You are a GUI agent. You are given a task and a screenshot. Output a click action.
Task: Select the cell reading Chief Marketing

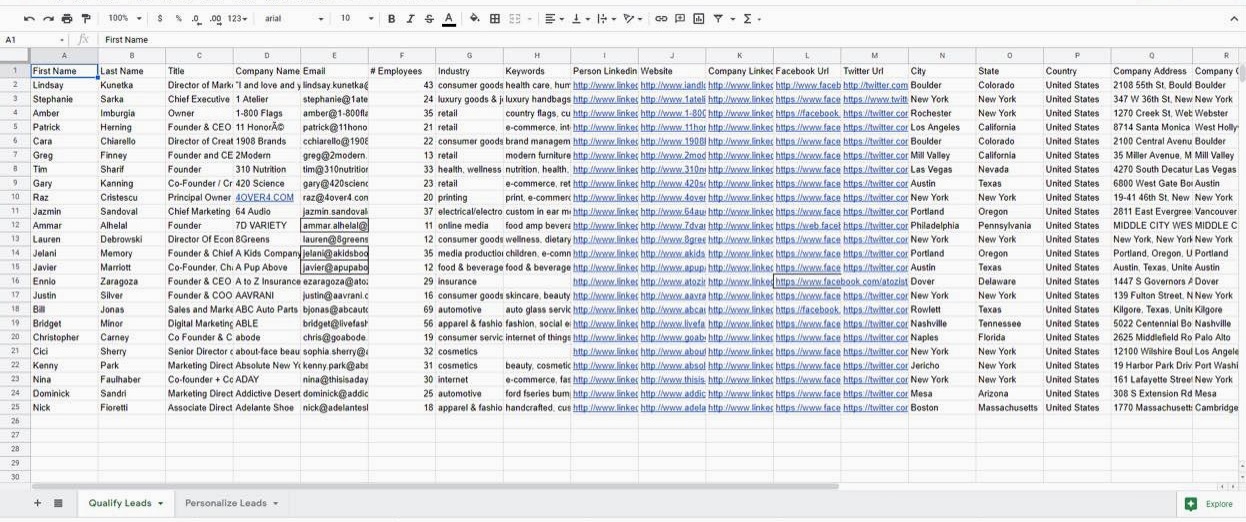click(x=199, y=212)
